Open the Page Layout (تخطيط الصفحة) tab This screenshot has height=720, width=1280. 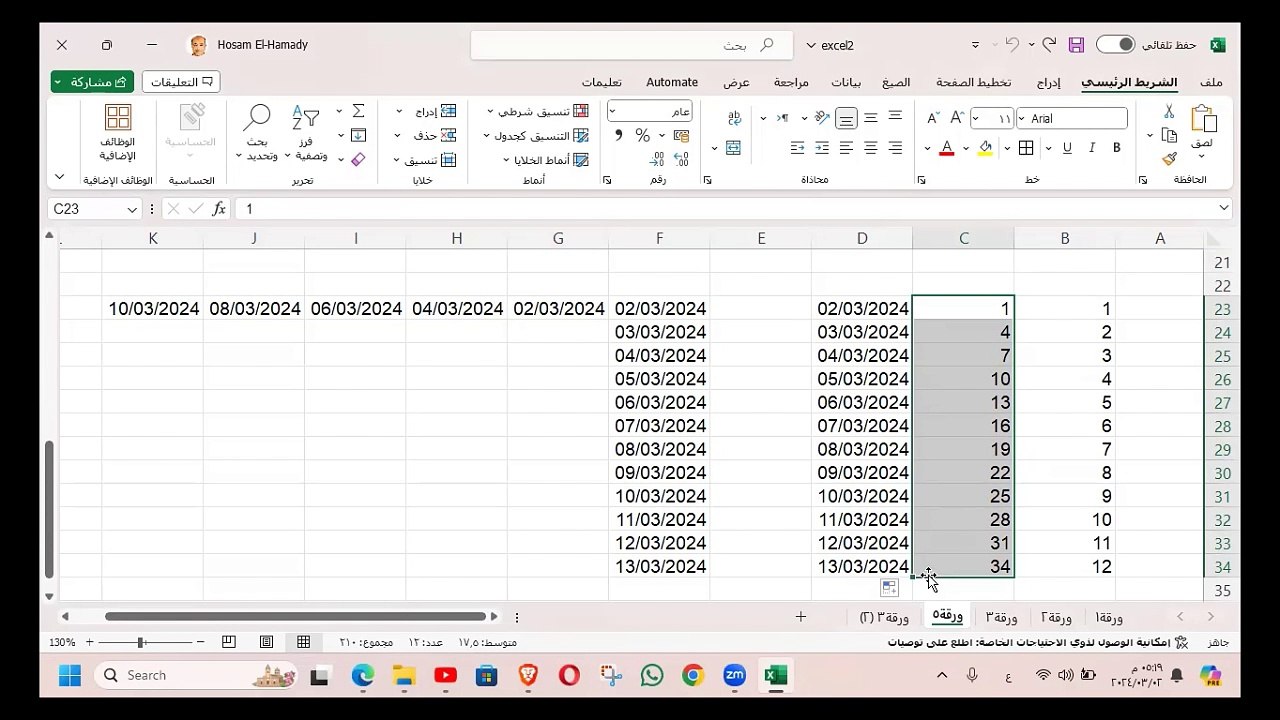973,82
